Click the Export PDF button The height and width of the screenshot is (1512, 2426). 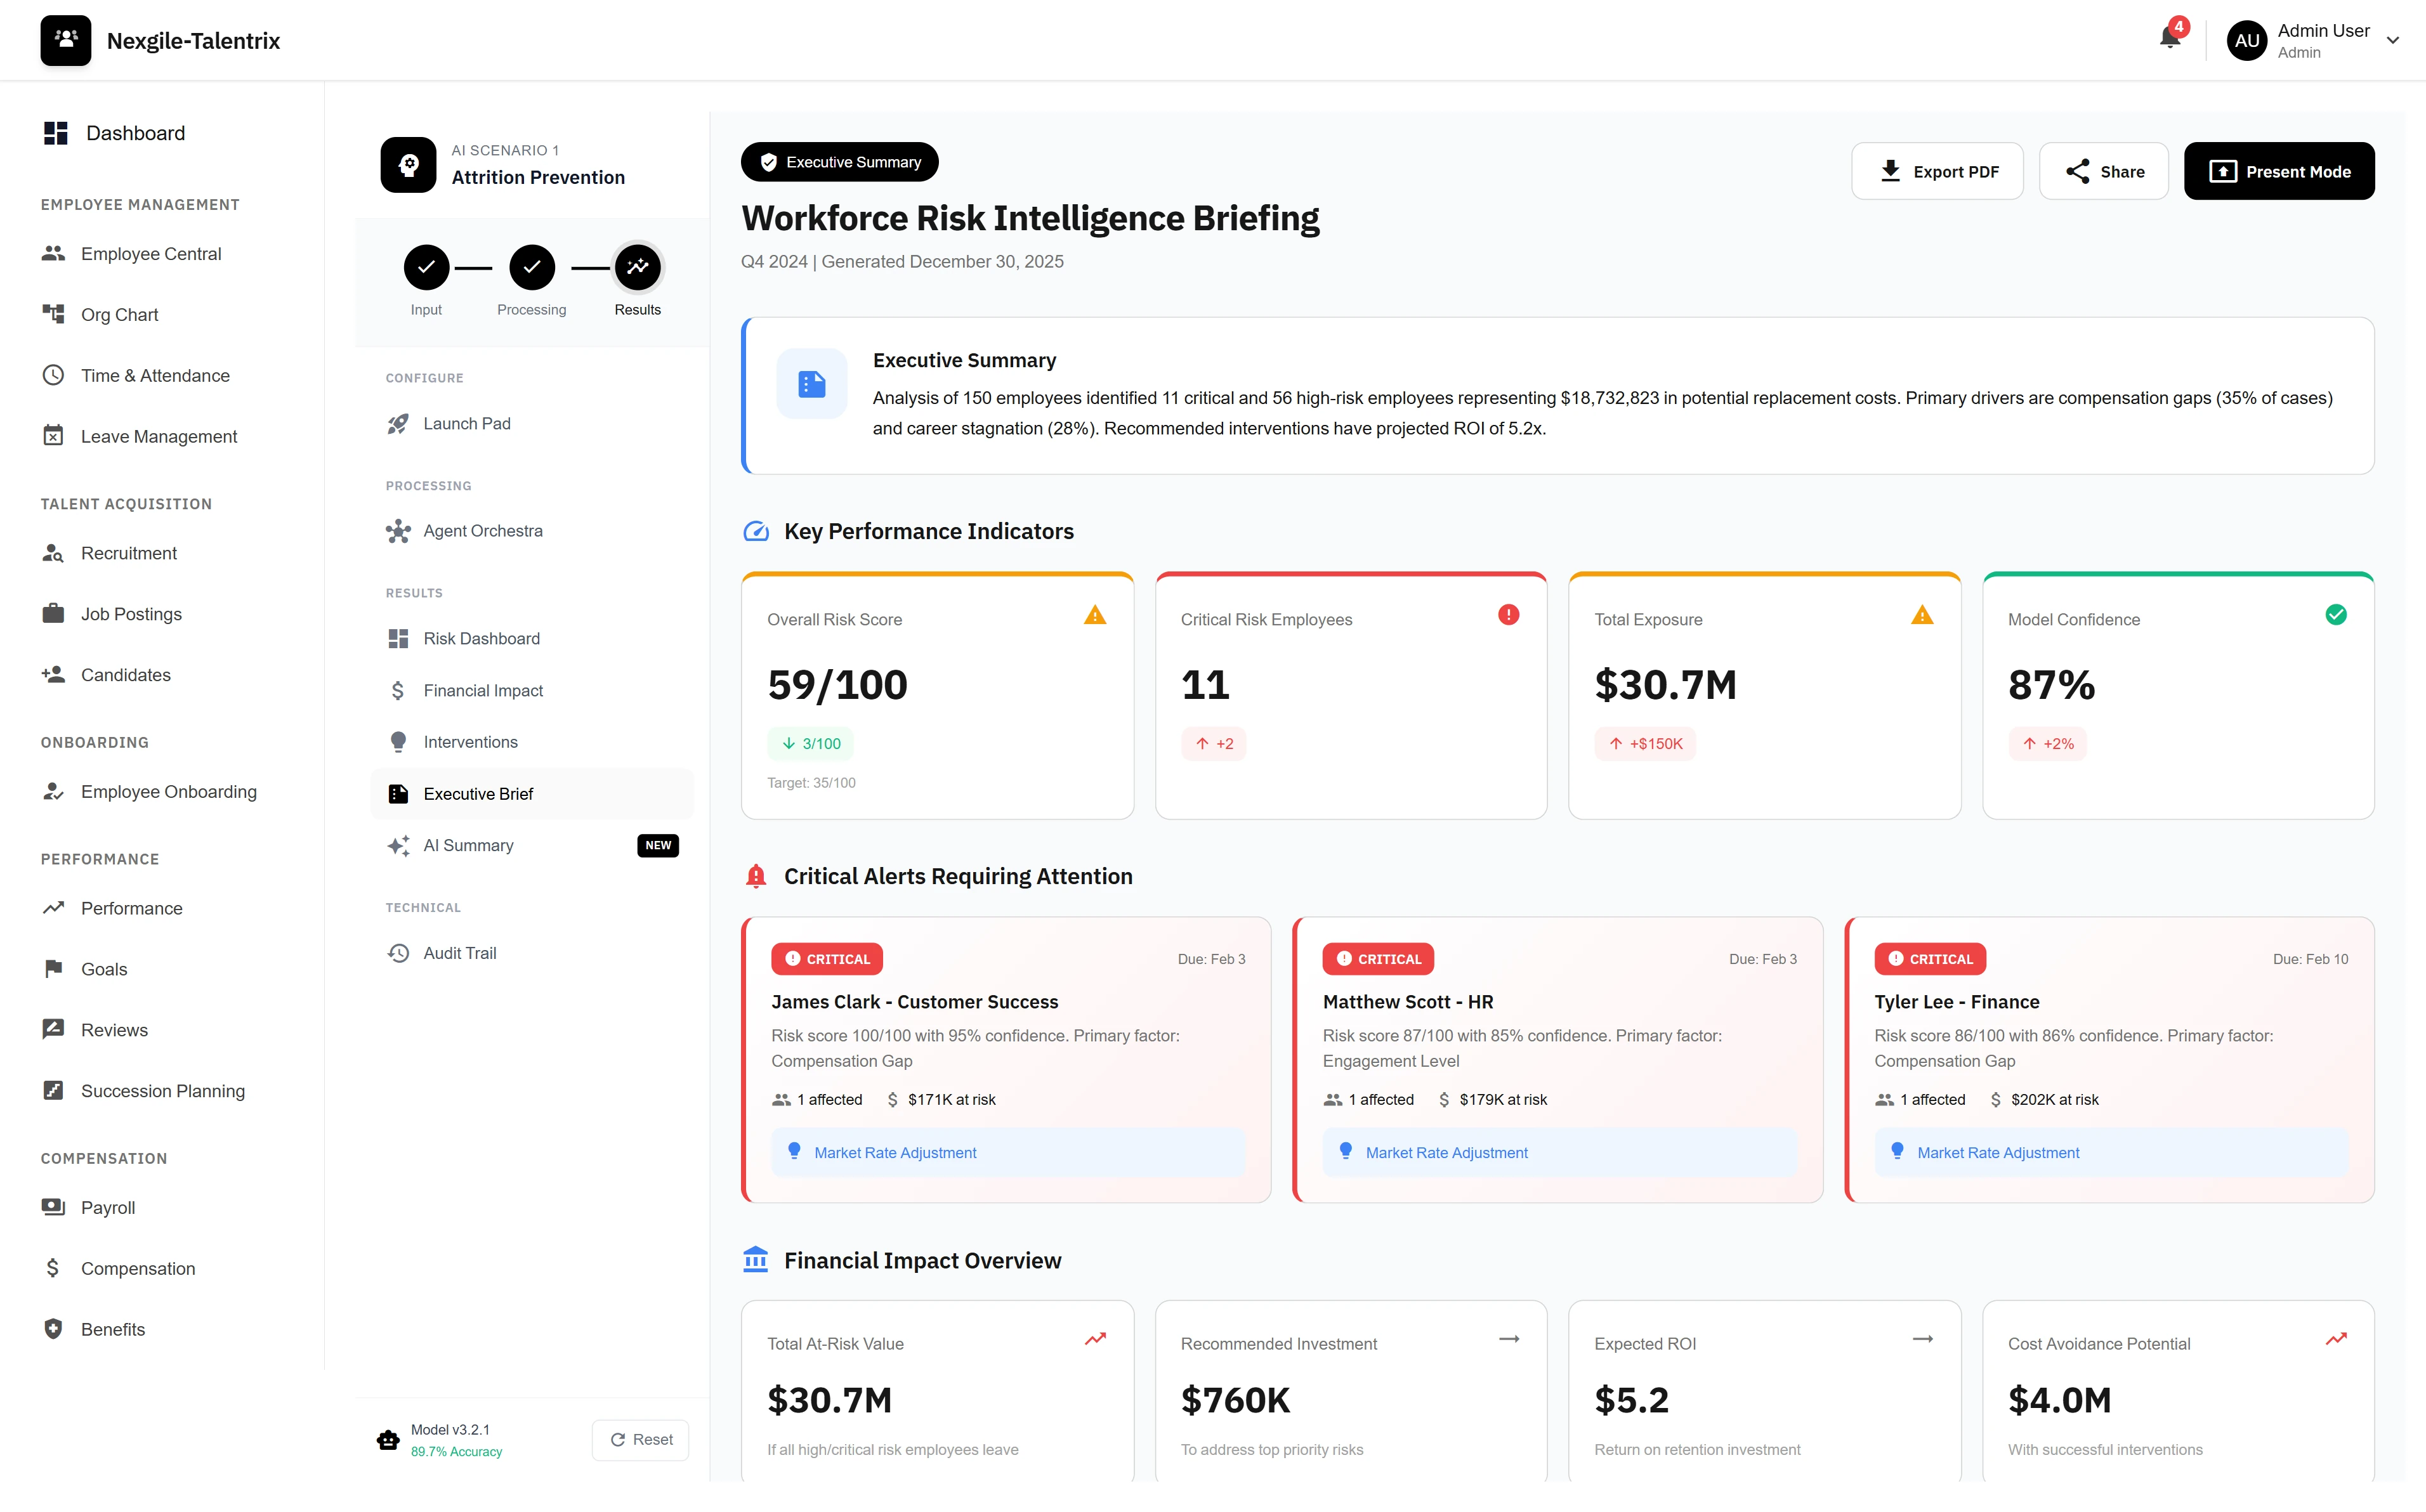coord(1937,171)
